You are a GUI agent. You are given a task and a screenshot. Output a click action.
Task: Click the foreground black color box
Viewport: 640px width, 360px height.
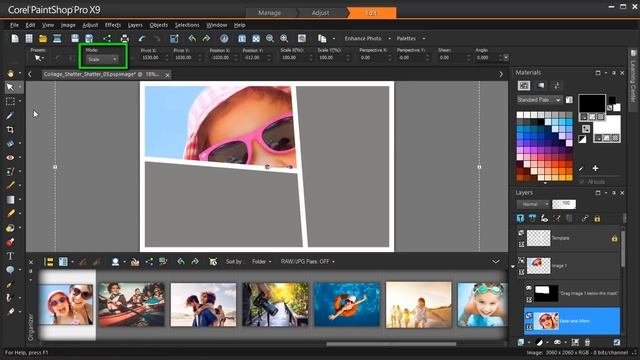(592, 103)
